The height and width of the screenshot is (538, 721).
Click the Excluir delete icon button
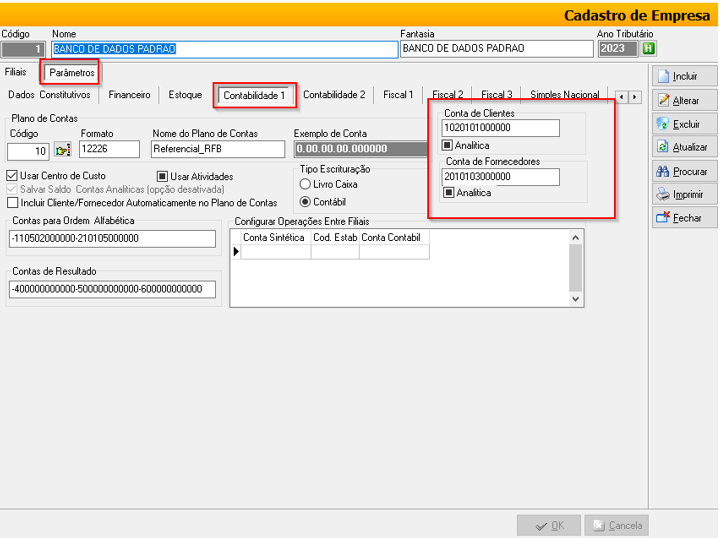[678, 124]
